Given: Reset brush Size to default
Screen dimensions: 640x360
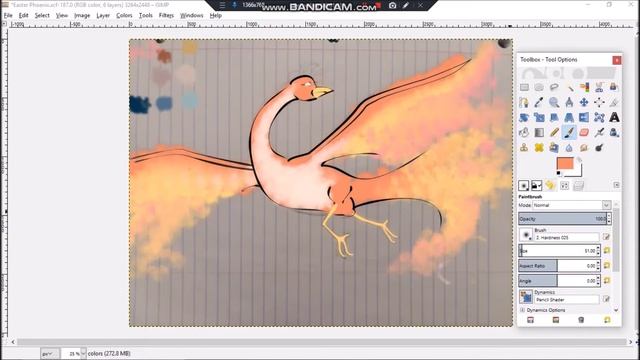Looking at the screenshot, I should click(x=607, y=251).
